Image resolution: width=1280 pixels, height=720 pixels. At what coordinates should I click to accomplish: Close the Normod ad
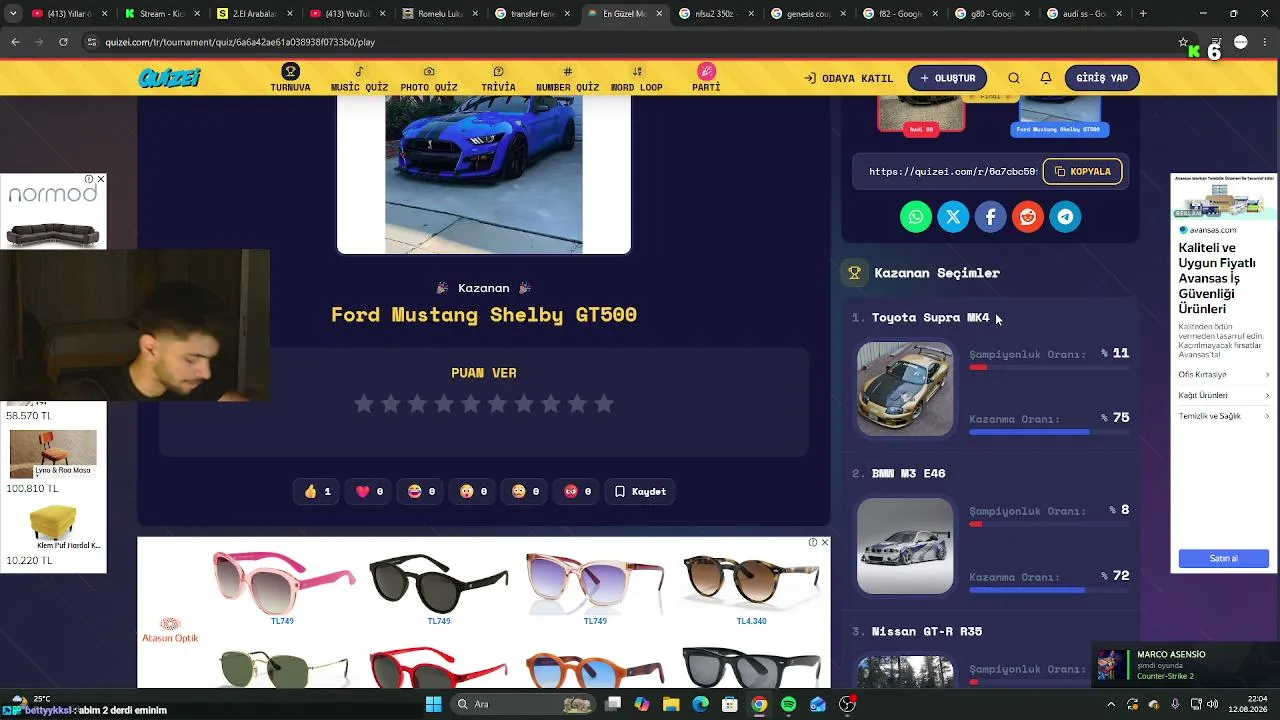(x=100, y=179)
